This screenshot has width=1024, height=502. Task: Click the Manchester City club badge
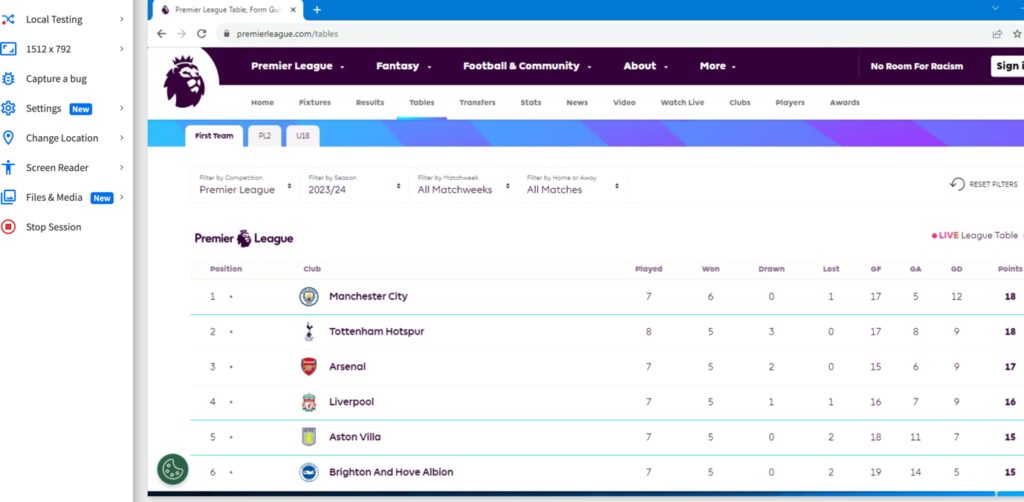click(x=309, y=296)
